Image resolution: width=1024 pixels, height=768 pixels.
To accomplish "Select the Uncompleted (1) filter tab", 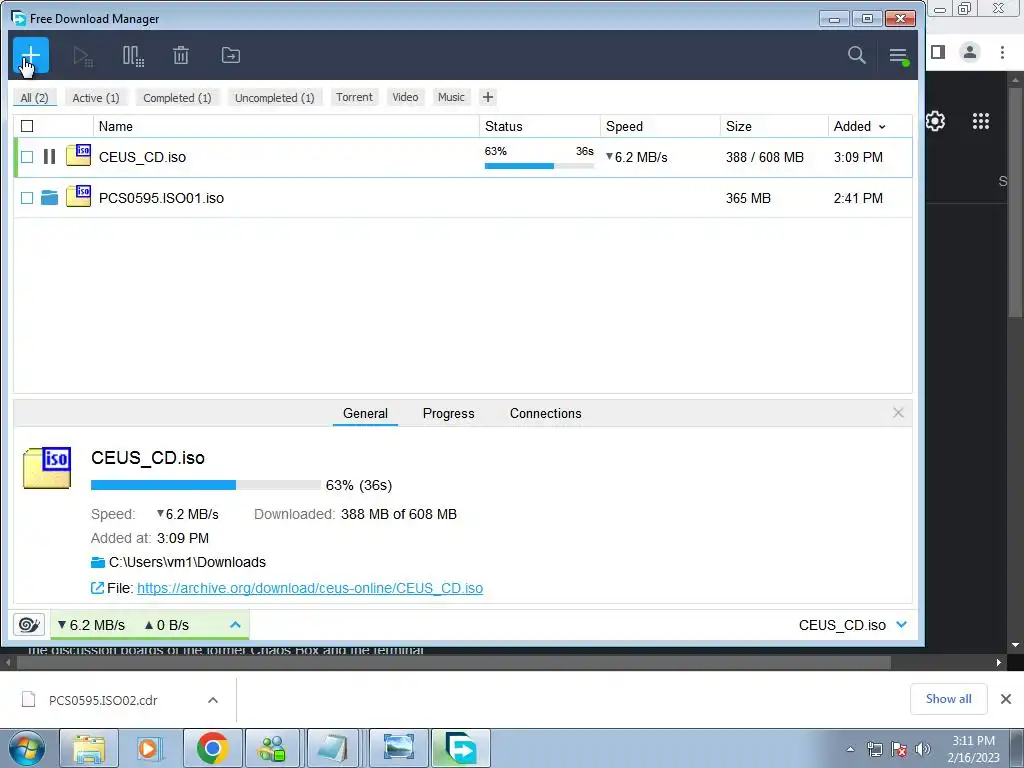I will pyautogui.click(x=274, y=97).
